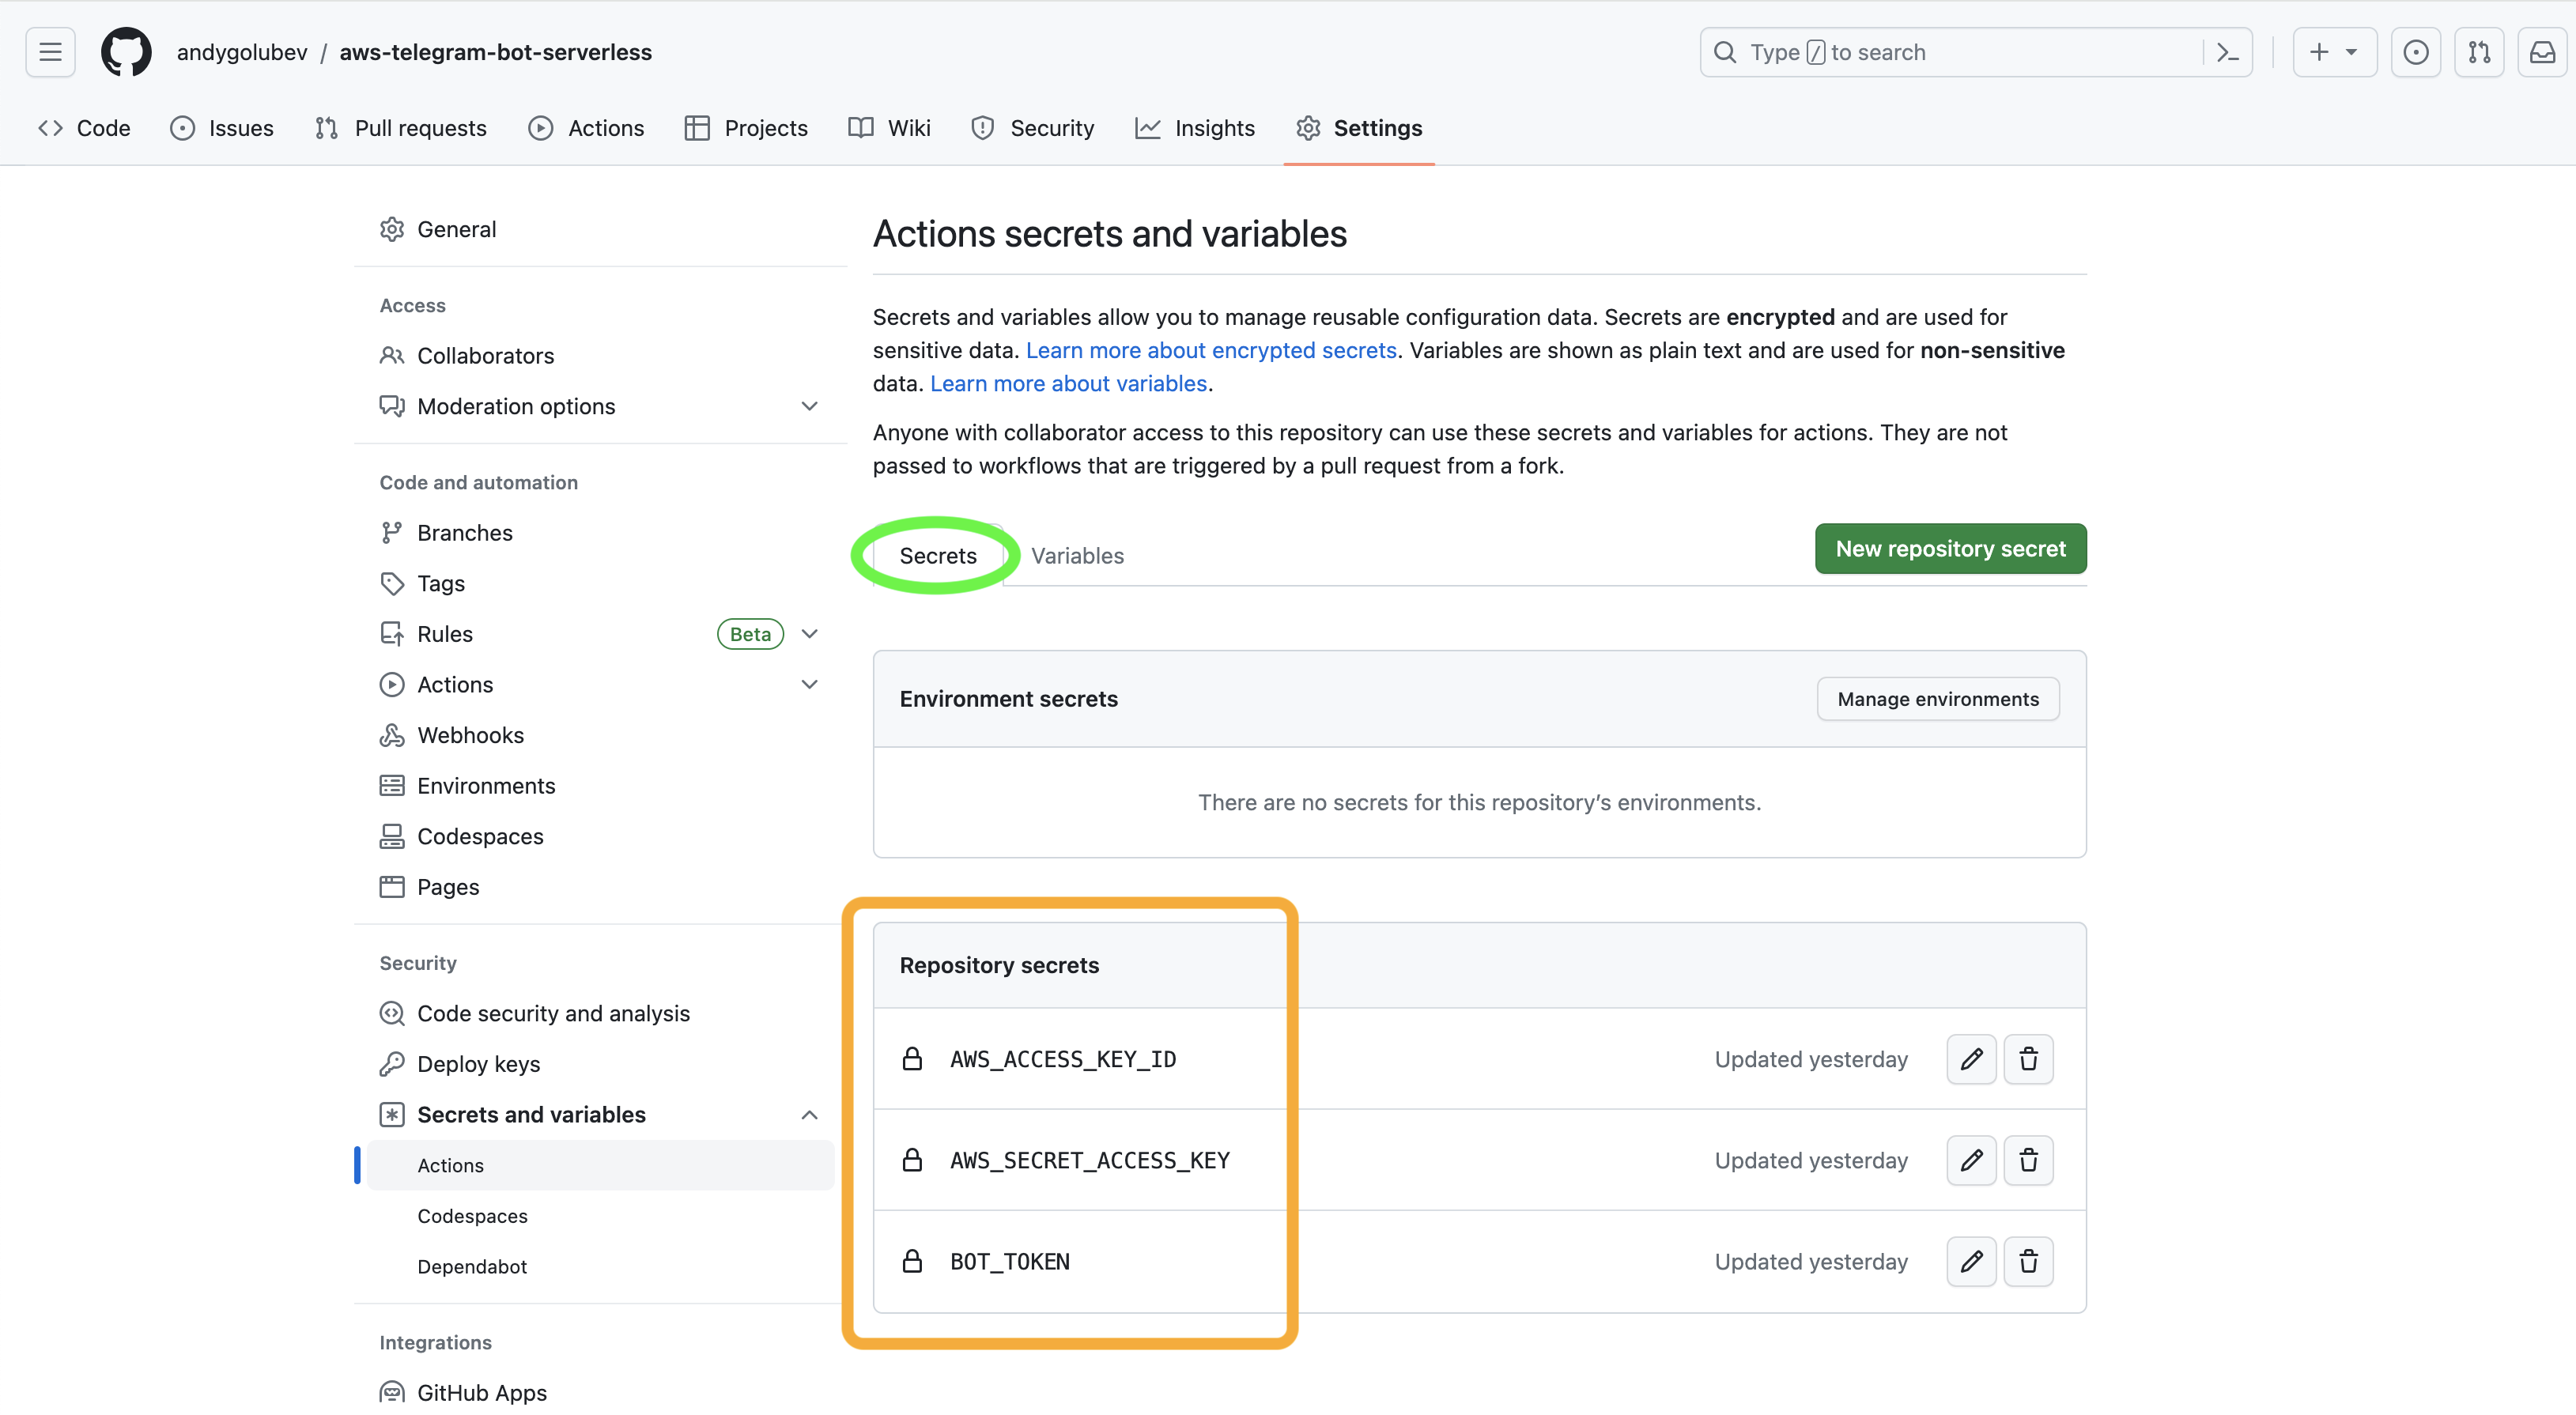The width and height of the screenshot is (2576, 1415).
Task: Open the command palette icon
Action: click(x=2227, y=52)
